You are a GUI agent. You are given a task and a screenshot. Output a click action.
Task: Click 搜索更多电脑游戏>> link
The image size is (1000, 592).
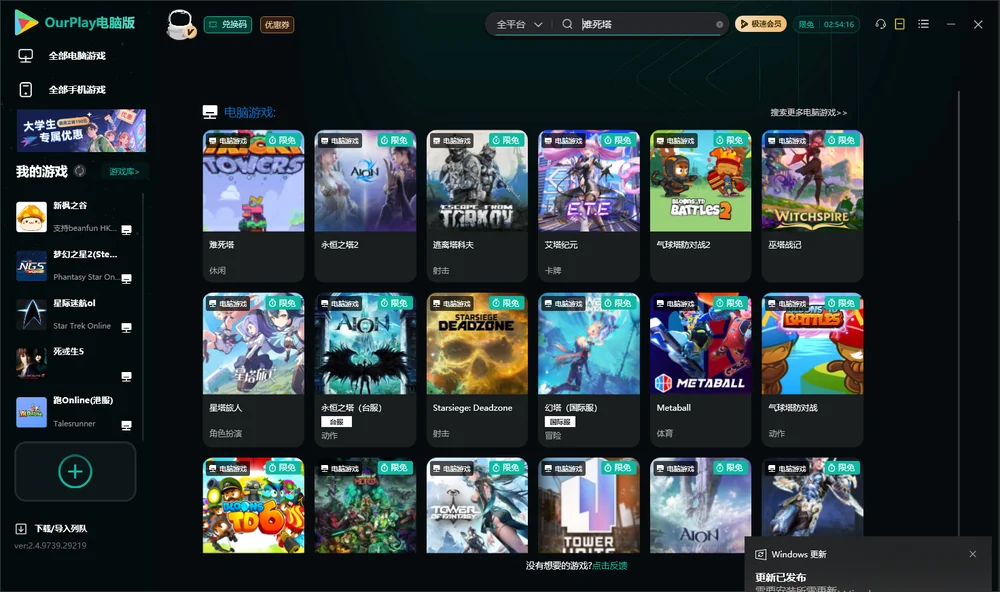pos(809,113)
